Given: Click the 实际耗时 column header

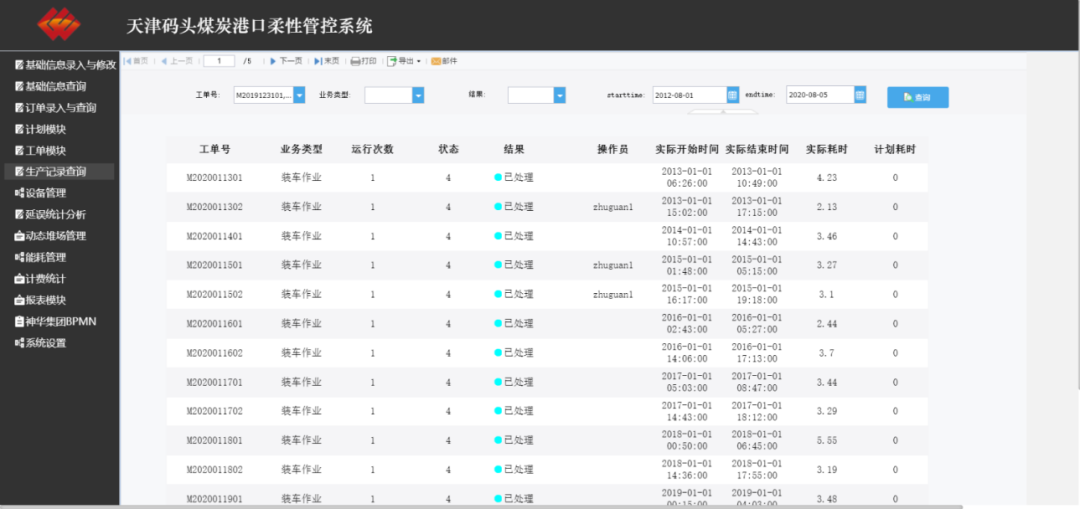Looking at the screenshot, I should click(x=827, y=149).
